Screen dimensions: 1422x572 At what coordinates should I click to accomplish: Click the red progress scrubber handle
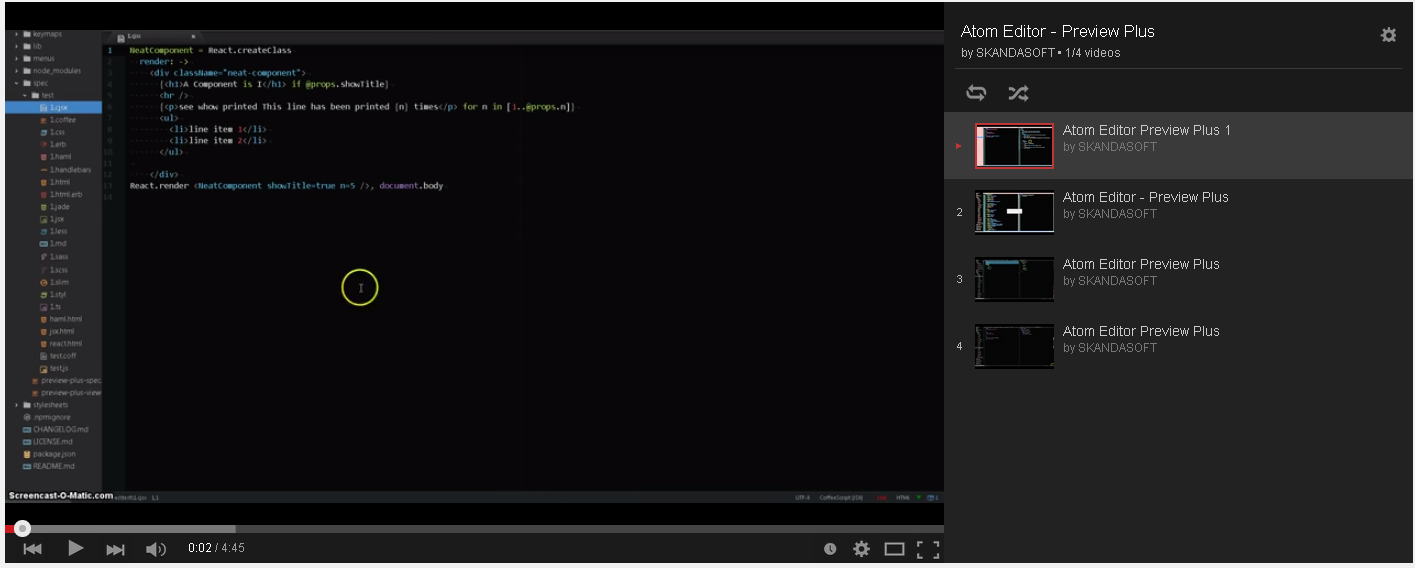22,529
